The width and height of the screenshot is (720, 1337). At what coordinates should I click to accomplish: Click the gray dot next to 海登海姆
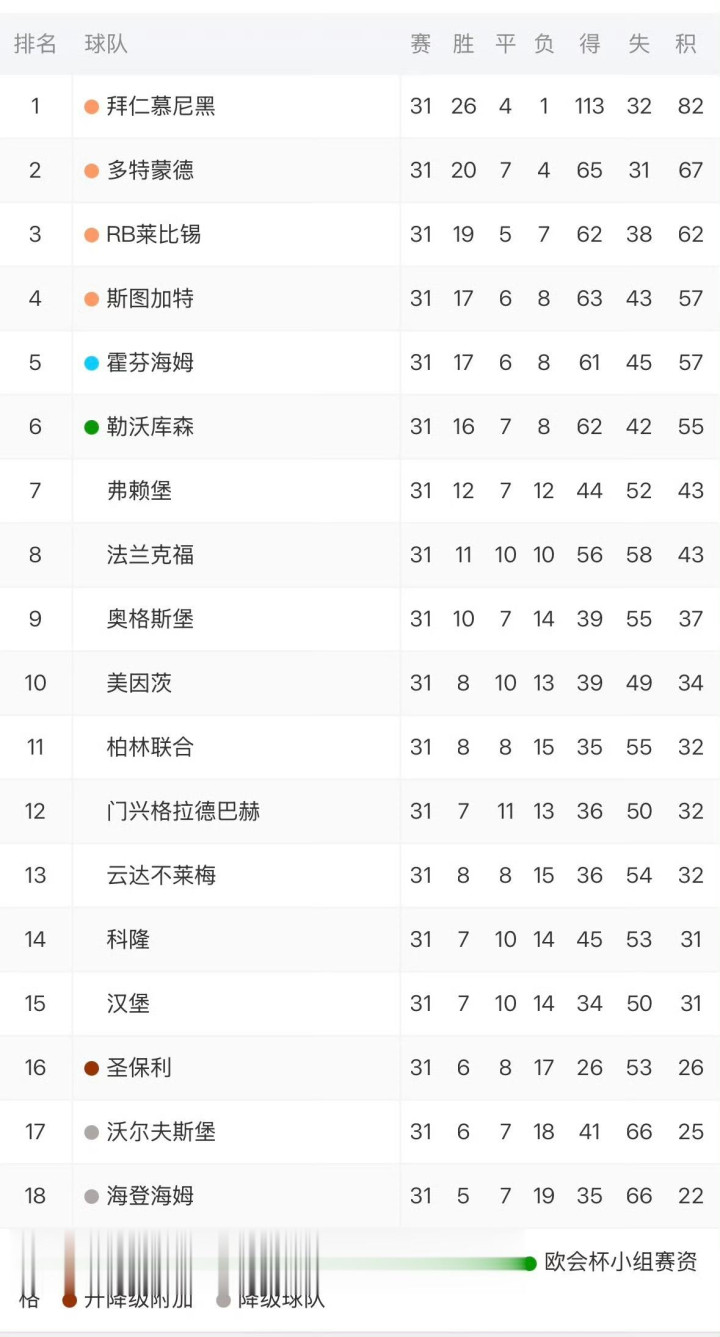(x=91, y=1196)
